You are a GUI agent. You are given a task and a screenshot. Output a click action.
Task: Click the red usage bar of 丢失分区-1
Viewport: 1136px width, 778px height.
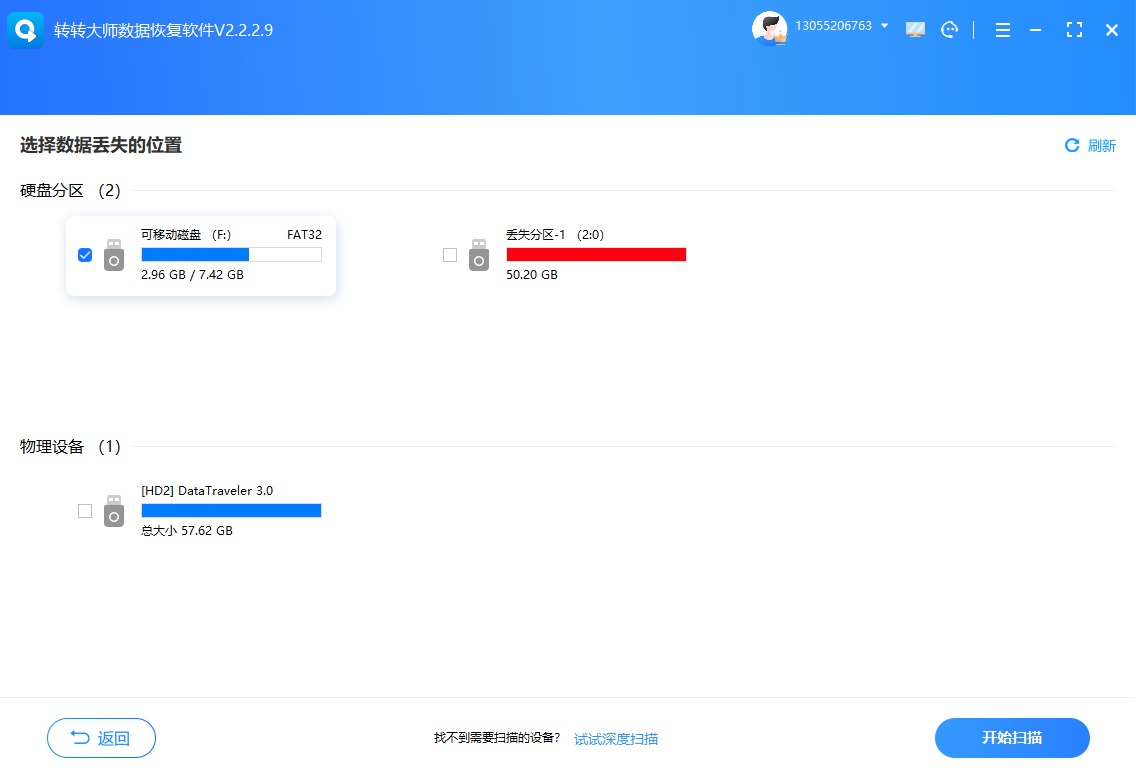click(x=596, y=254)
